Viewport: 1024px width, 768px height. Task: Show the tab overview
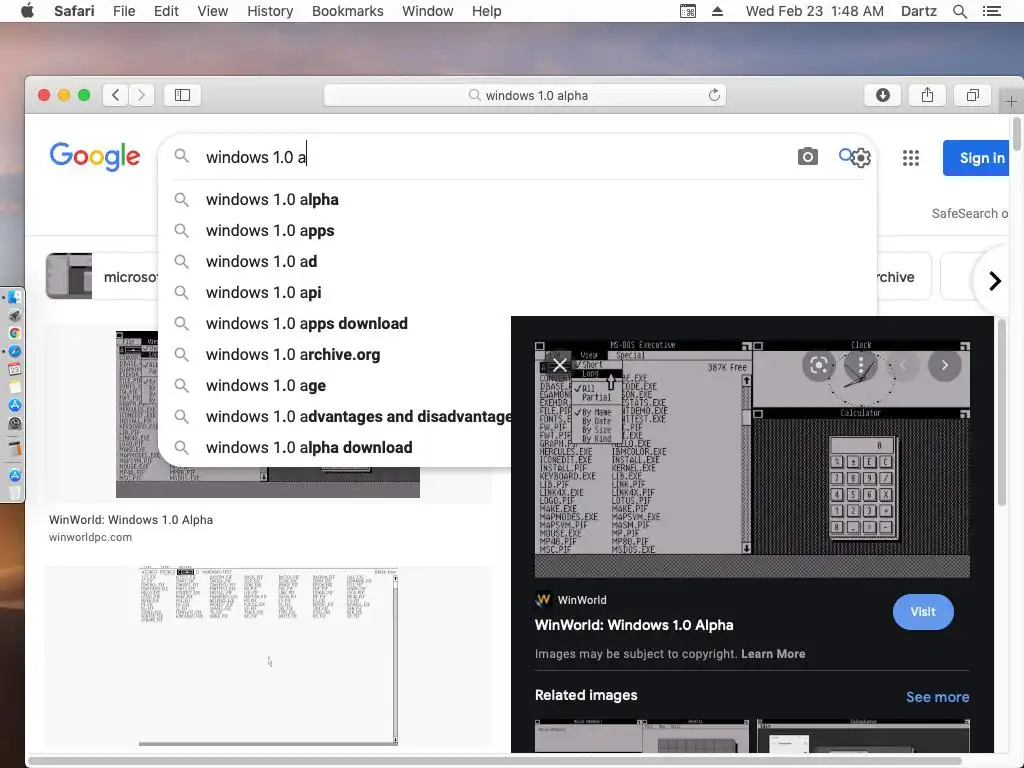pos(972,95)
